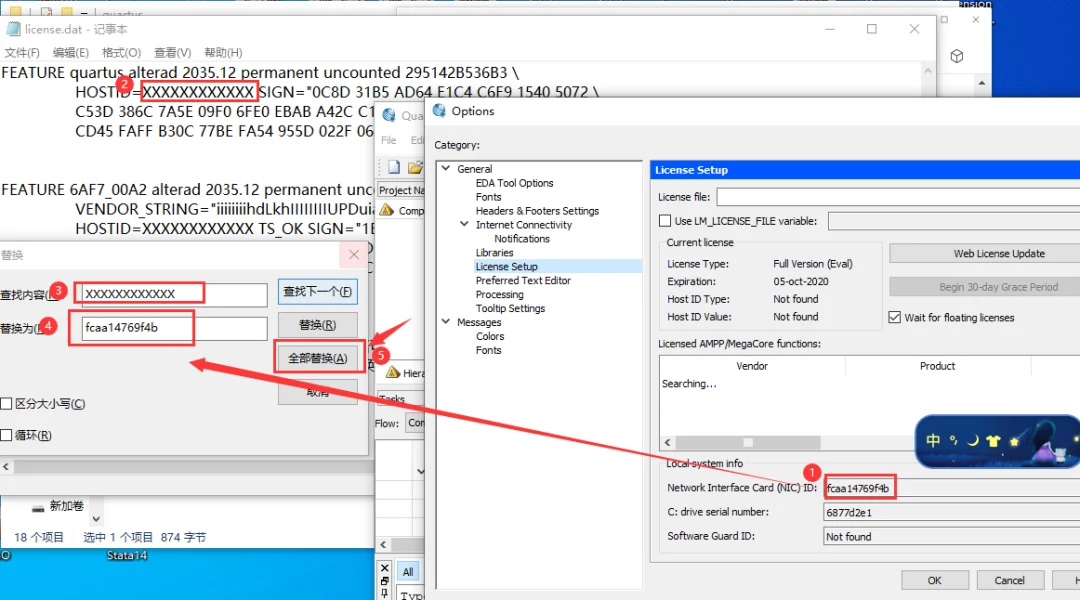Click the warning icon beside Comp in Quartus
The width and height of the screenshot is (1080, 600).
click(387, 210)
